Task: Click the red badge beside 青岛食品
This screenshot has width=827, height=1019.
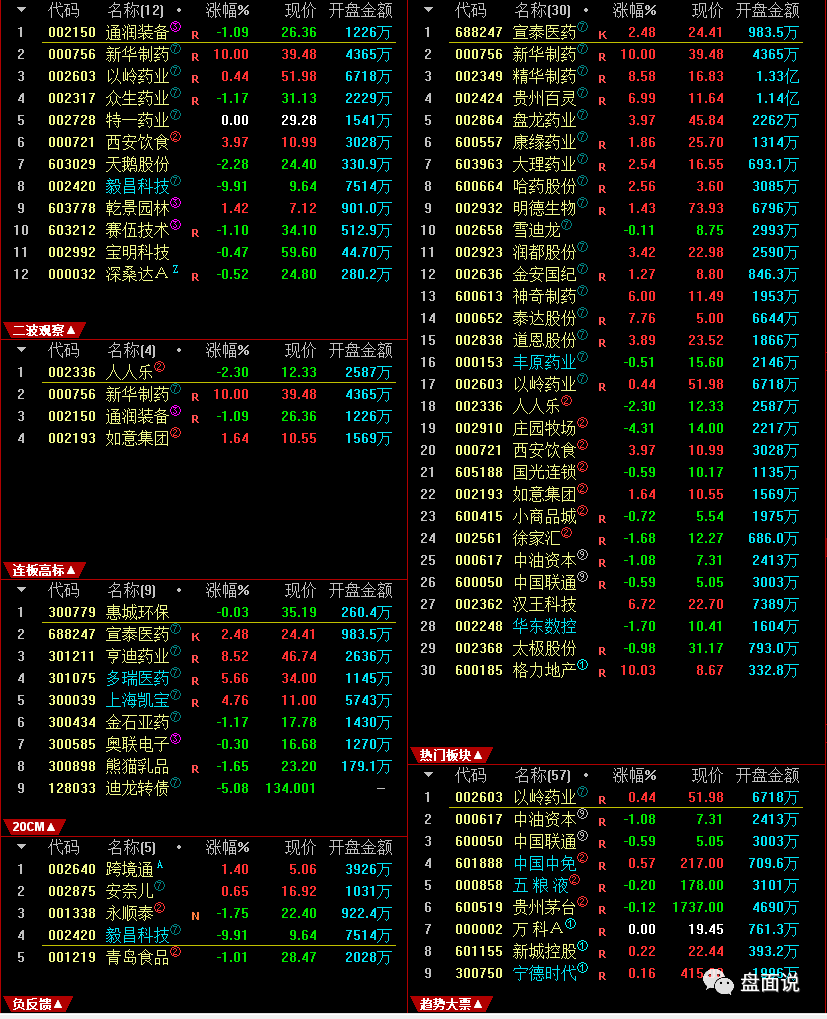Action: pos(175,953)
